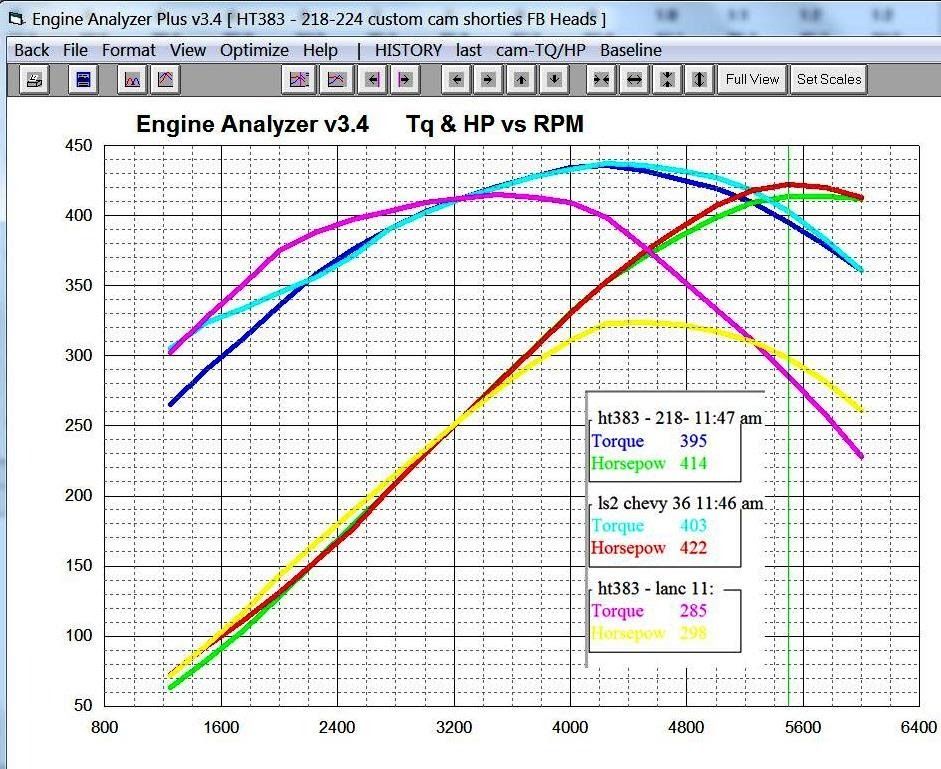The image size is (941, 769).
Task: Click magenta Torque 285 legend entry
Action: [649, 611]
